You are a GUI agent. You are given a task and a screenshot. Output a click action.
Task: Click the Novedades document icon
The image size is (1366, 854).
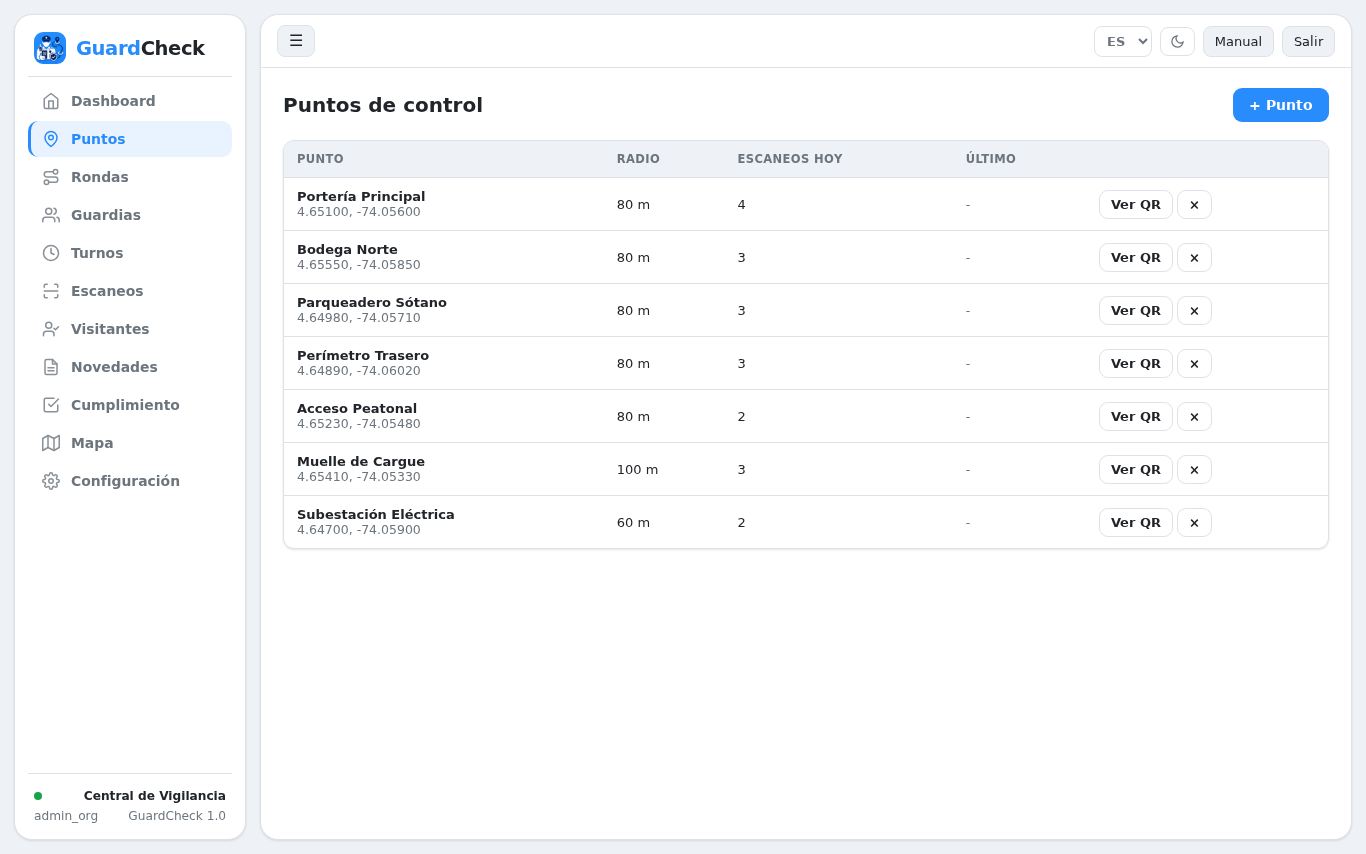point(51,367)
